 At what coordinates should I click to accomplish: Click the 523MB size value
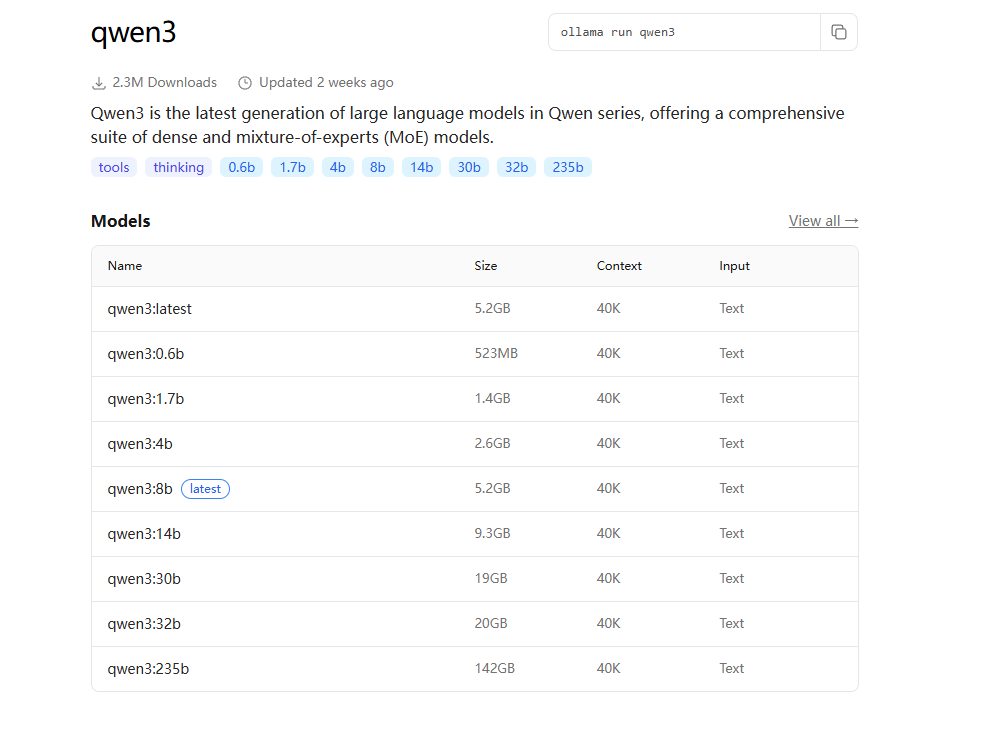click(496, 354)
